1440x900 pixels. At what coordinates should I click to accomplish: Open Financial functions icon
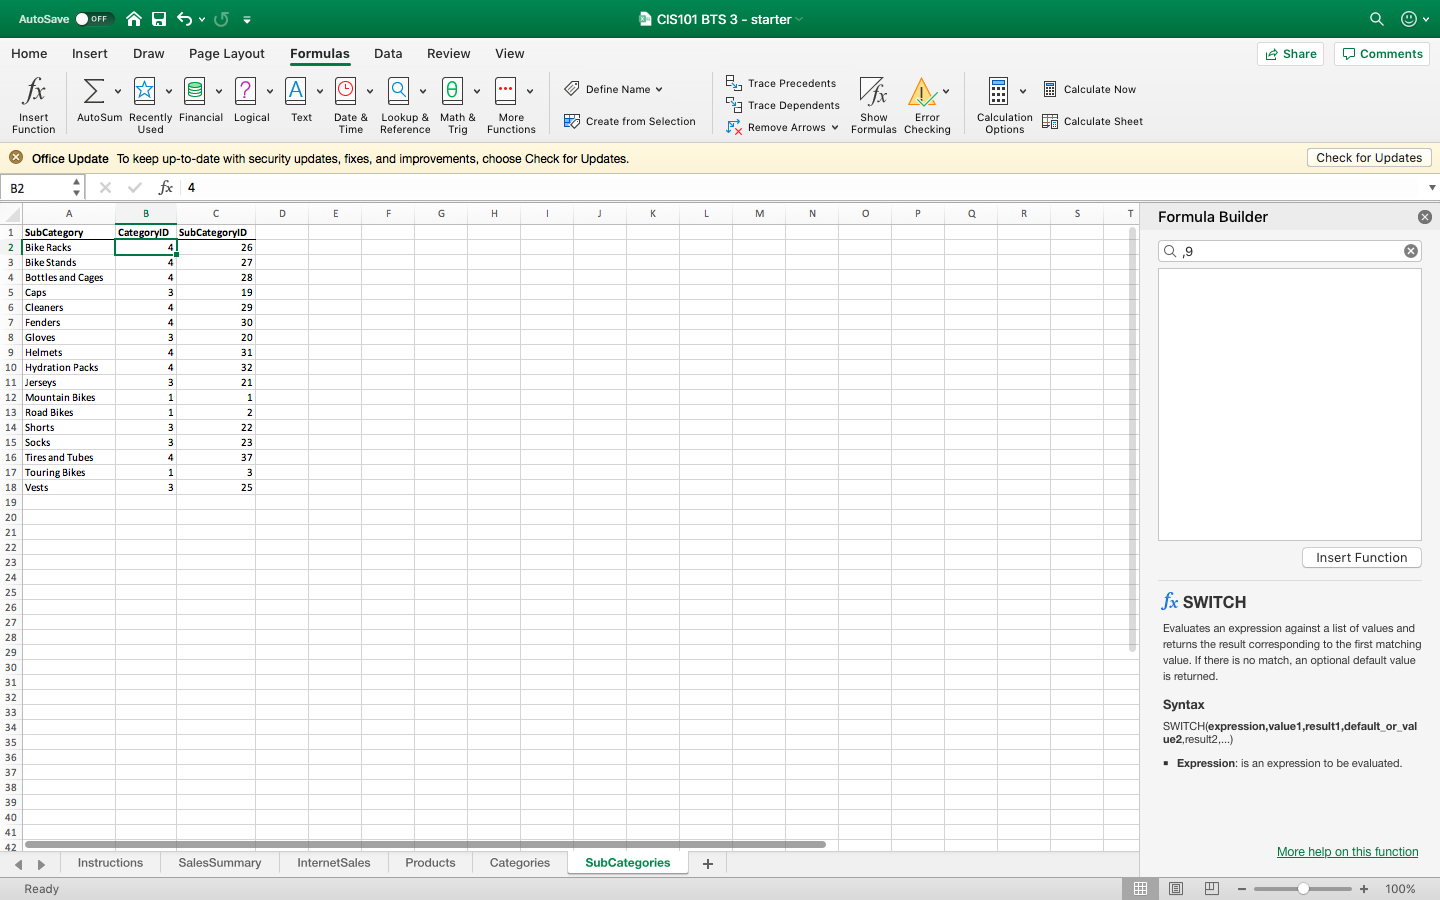[x=195, y=91]
